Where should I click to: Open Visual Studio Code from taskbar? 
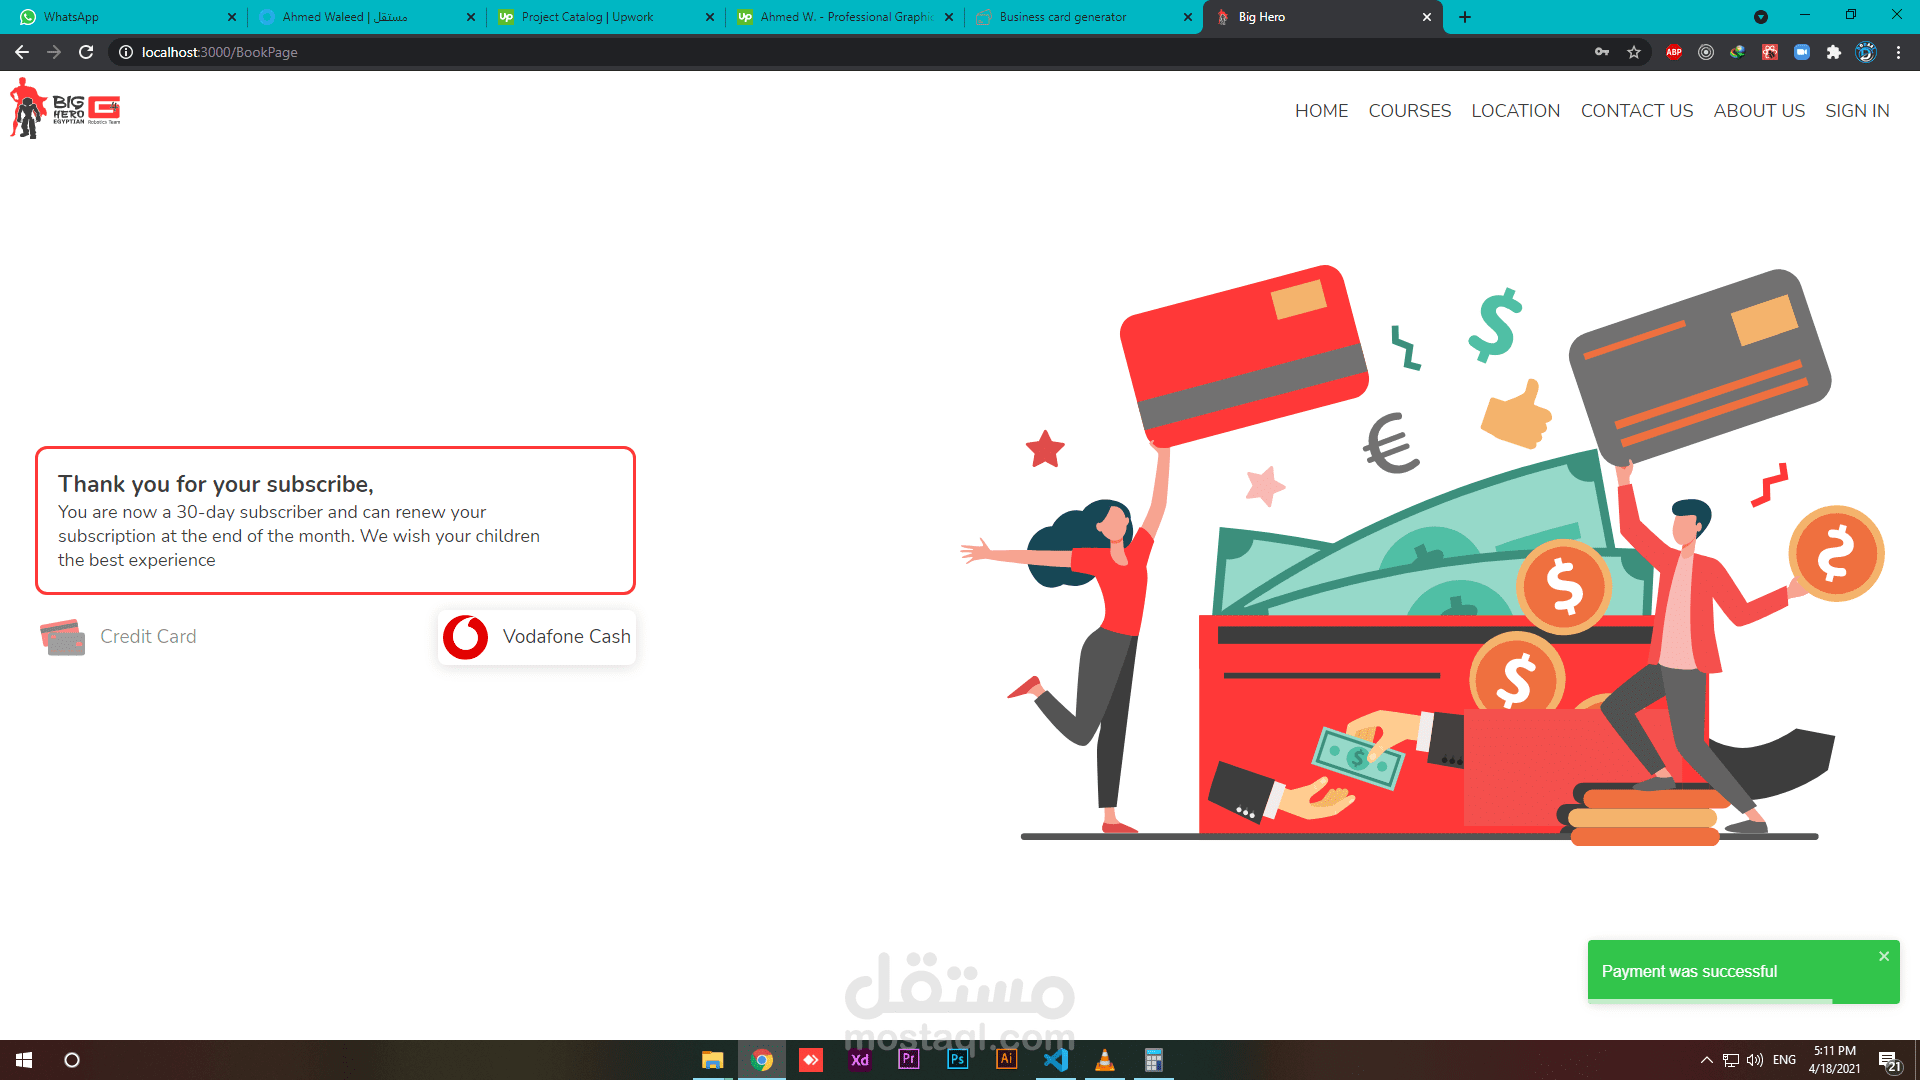click(1055, 1060)
